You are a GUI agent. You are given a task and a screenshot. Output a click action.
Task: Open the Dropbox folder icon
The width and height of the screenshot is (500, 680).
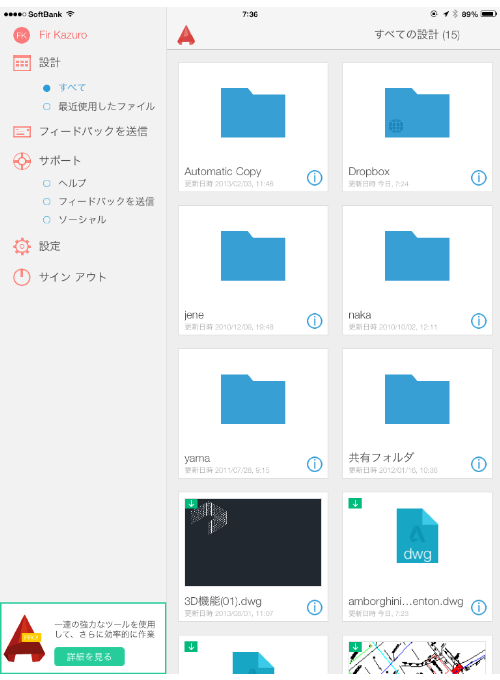tap(417, 113)
